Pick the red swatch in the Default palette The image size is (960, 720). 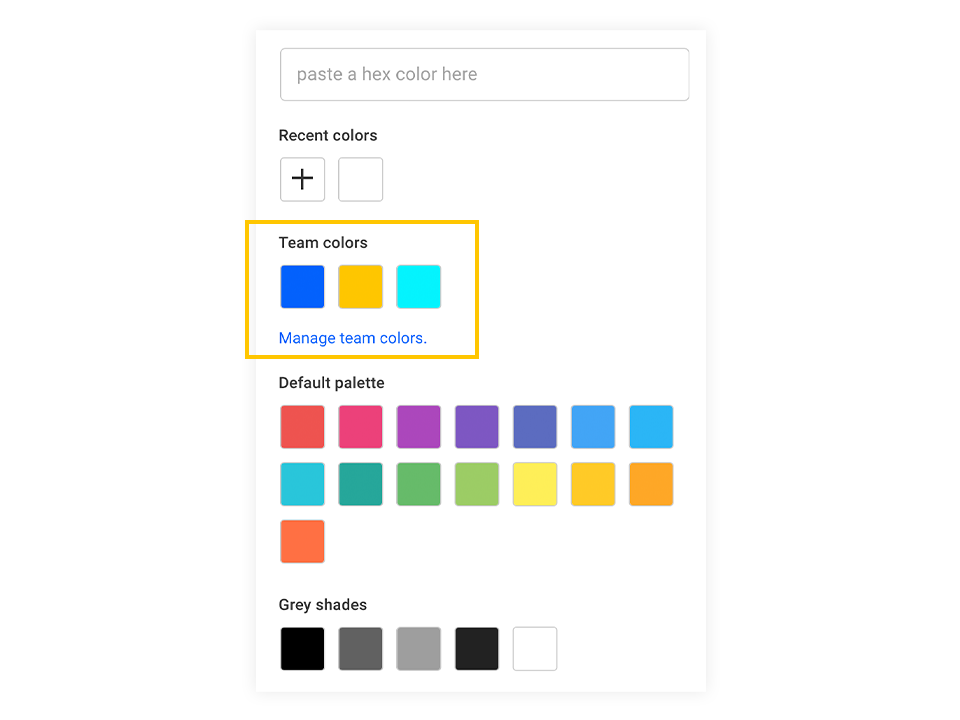(x=302, y=427)
